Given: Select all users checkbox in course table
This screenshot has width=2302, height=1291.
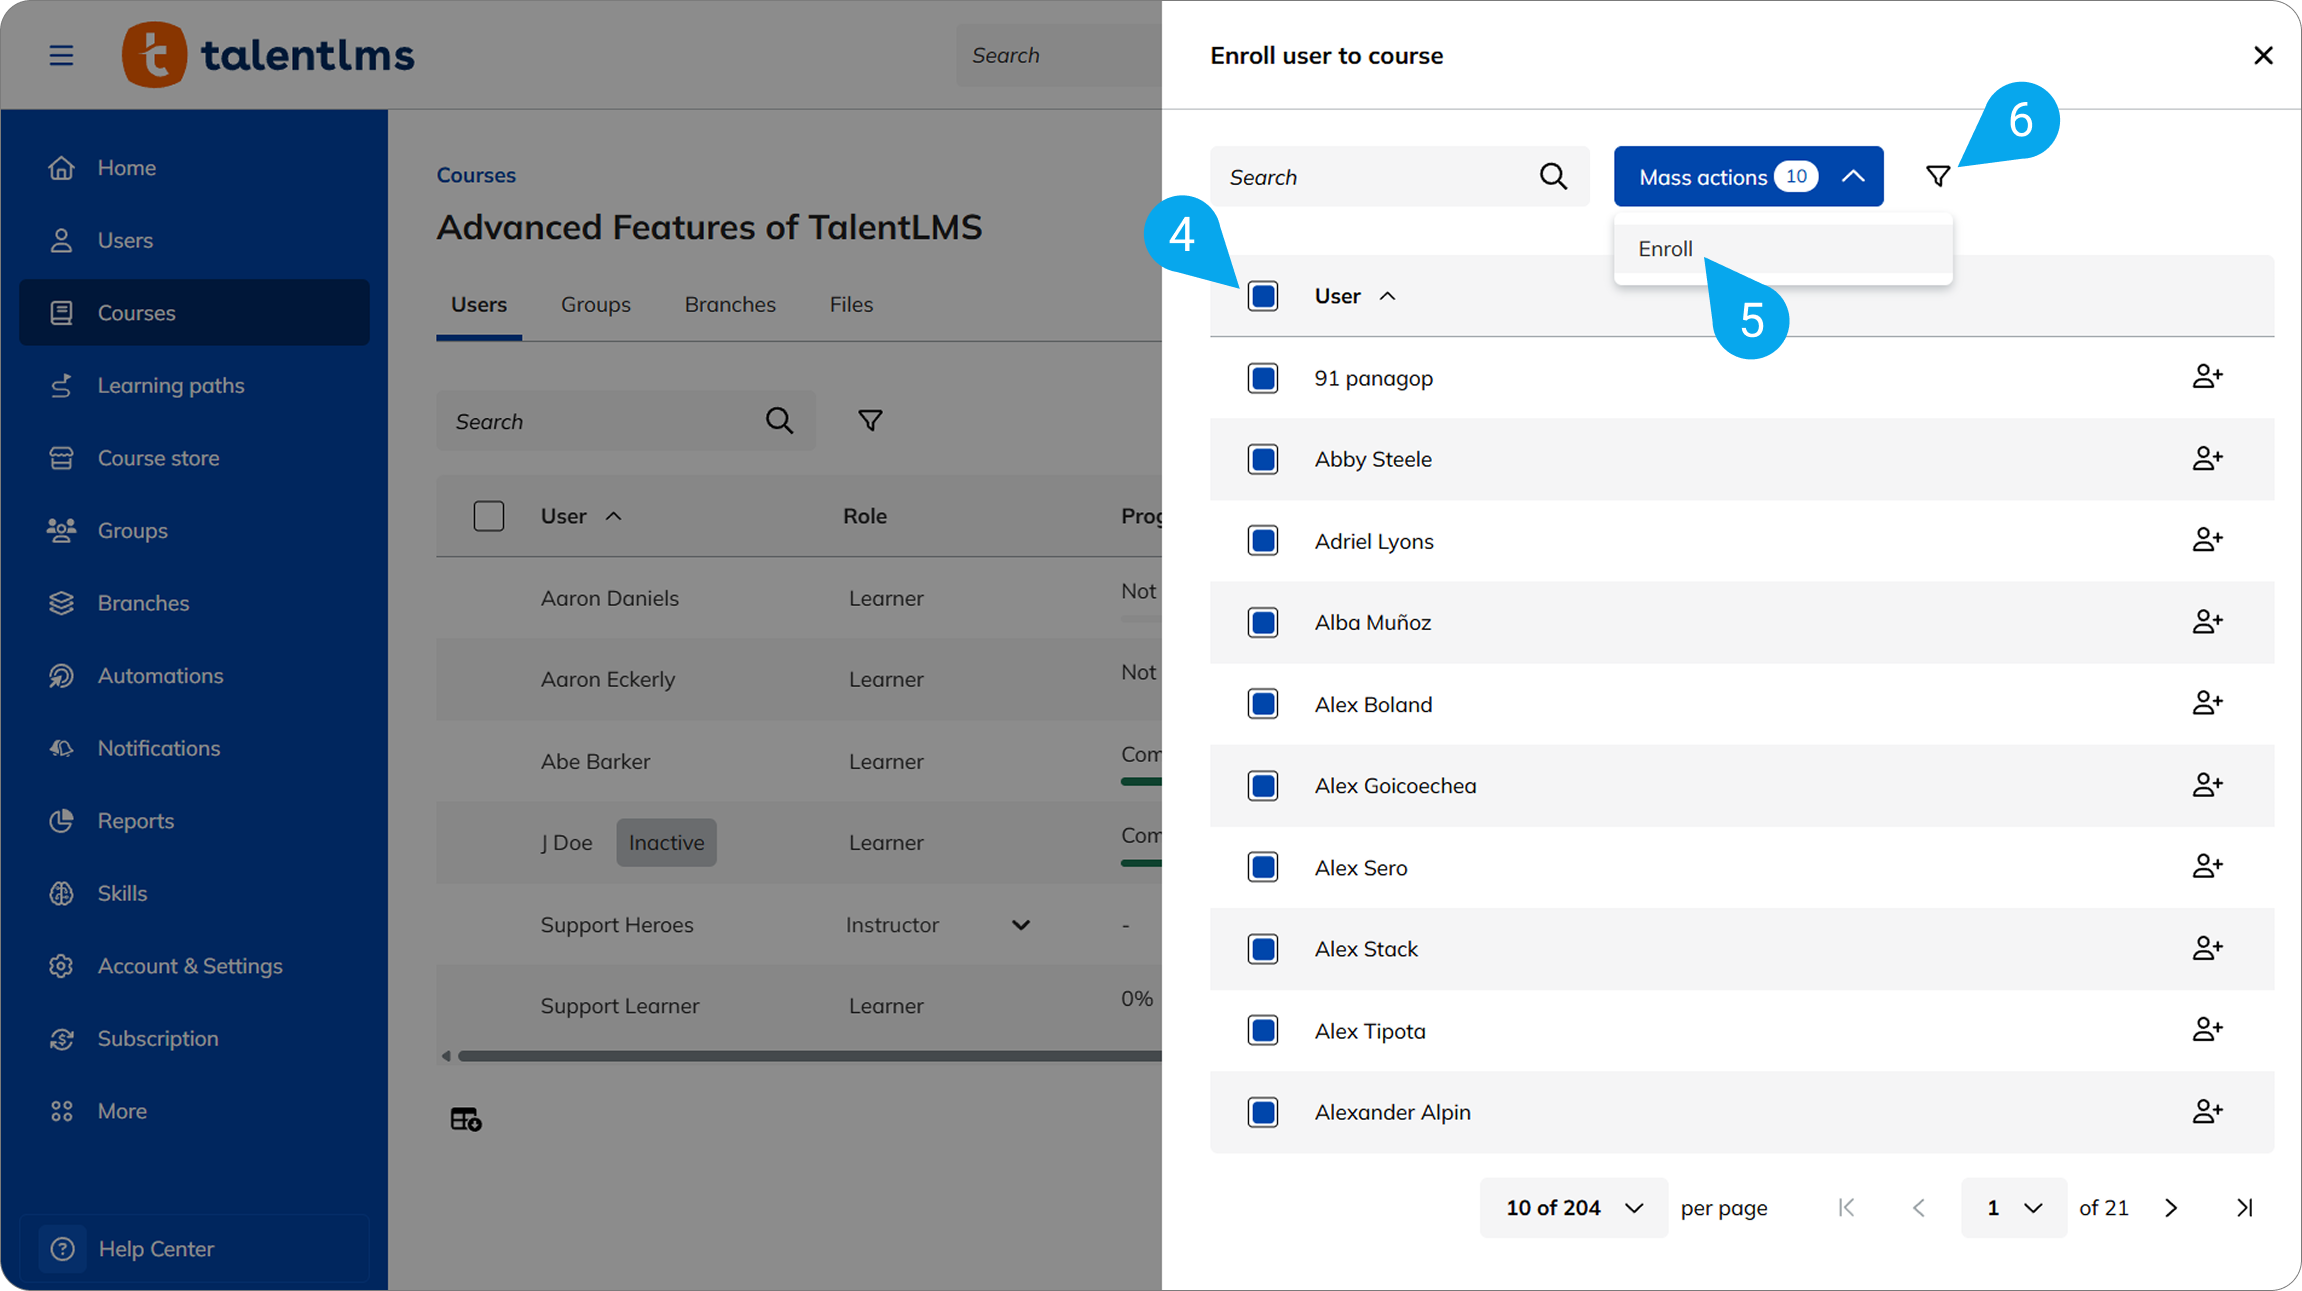Looking at the screenshot, I should click(x=489, y=516).
